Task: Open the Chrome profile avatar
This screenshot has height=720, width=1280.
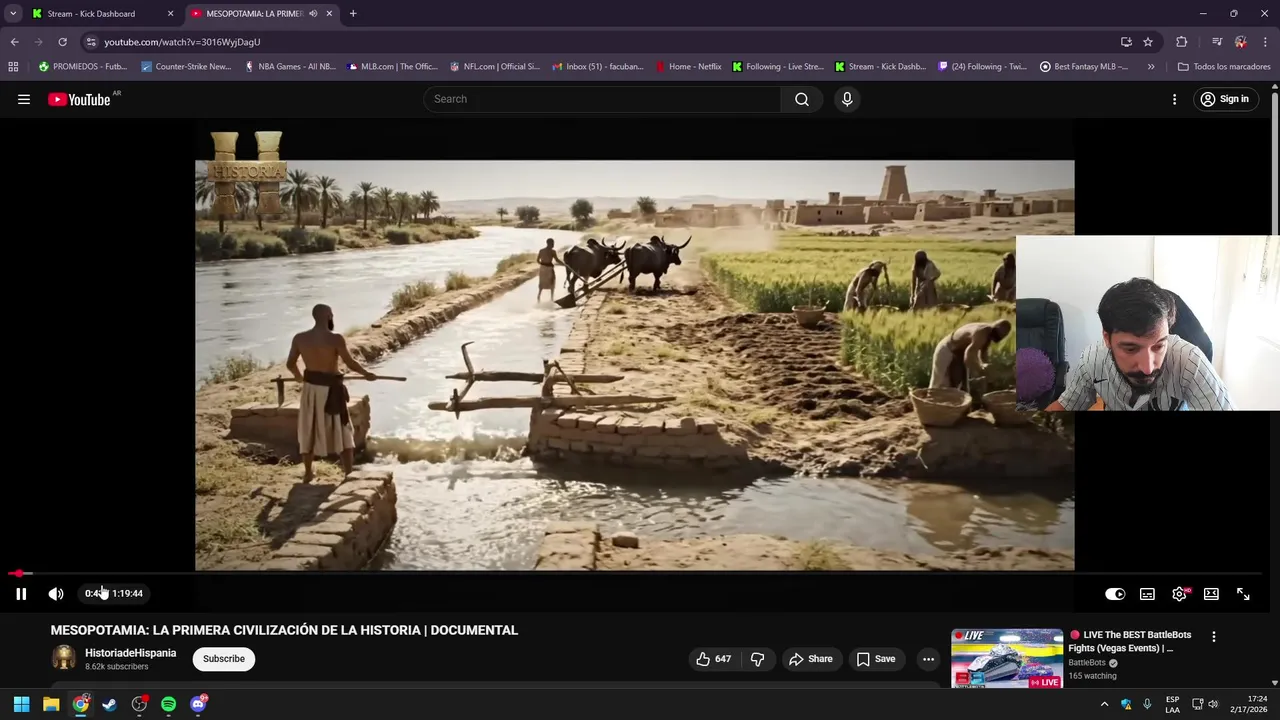Action: [1241, 42]
